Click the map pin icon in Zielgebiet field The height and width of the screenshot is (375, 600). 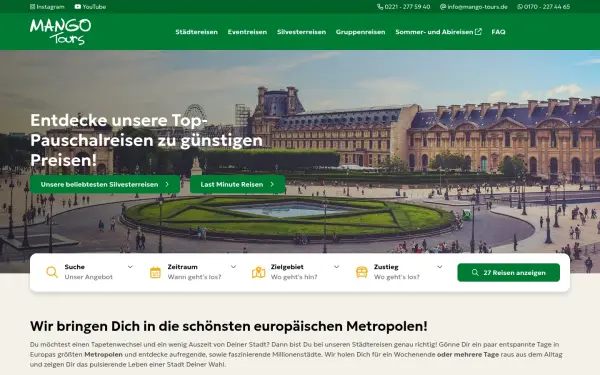click(x=258, y=272)
